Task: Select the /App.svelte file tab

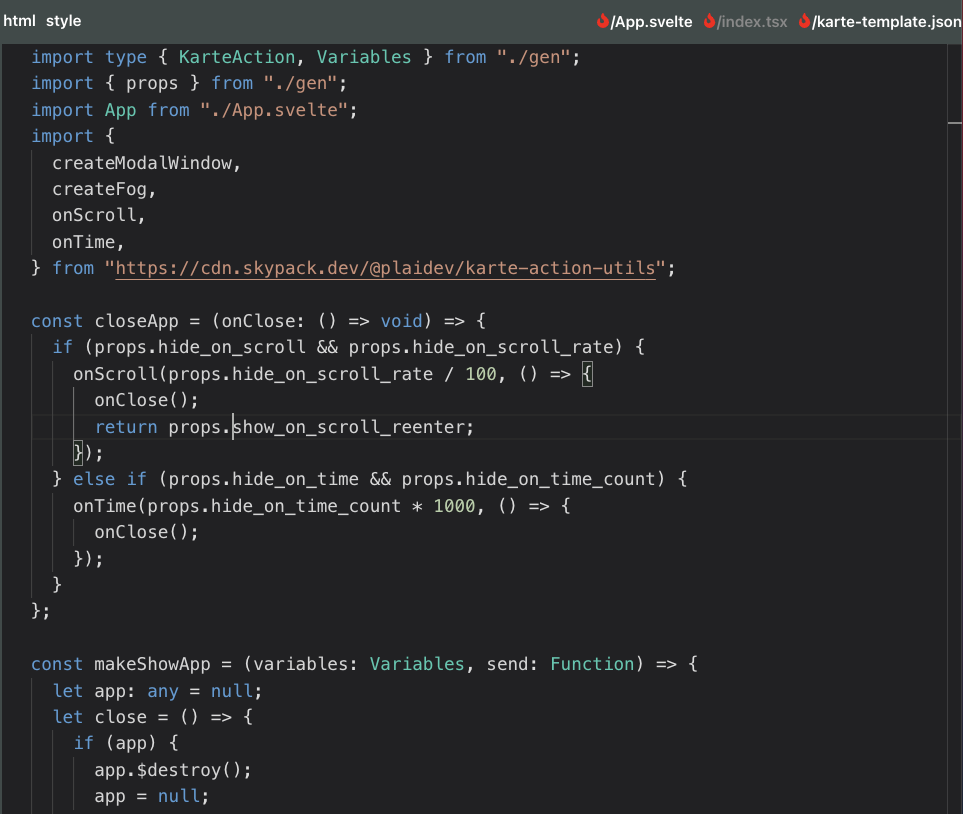Action: point(651,21)
